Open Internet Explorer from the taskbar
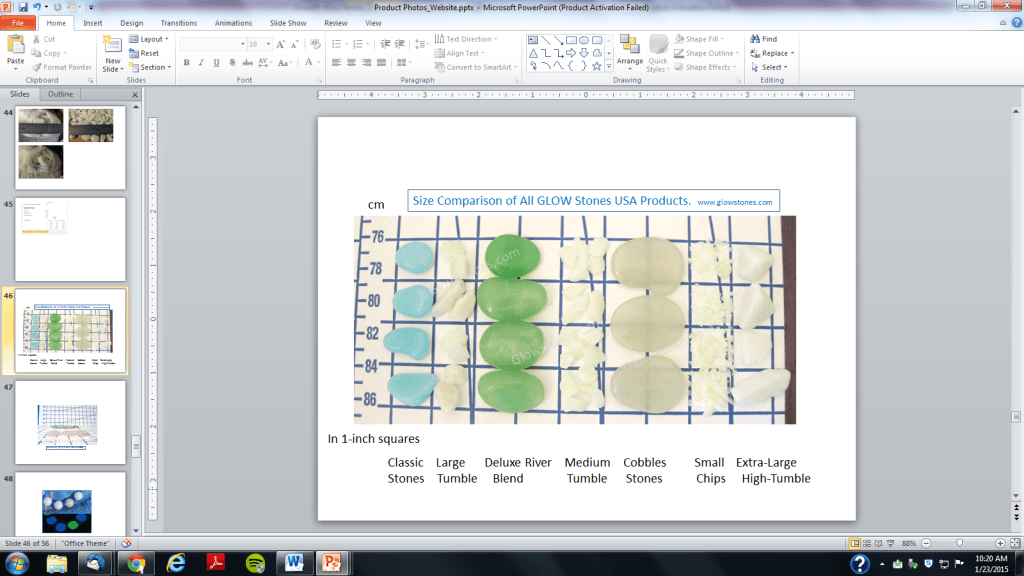Screen dimensions: 1024x576 click(x=176, y=563)
